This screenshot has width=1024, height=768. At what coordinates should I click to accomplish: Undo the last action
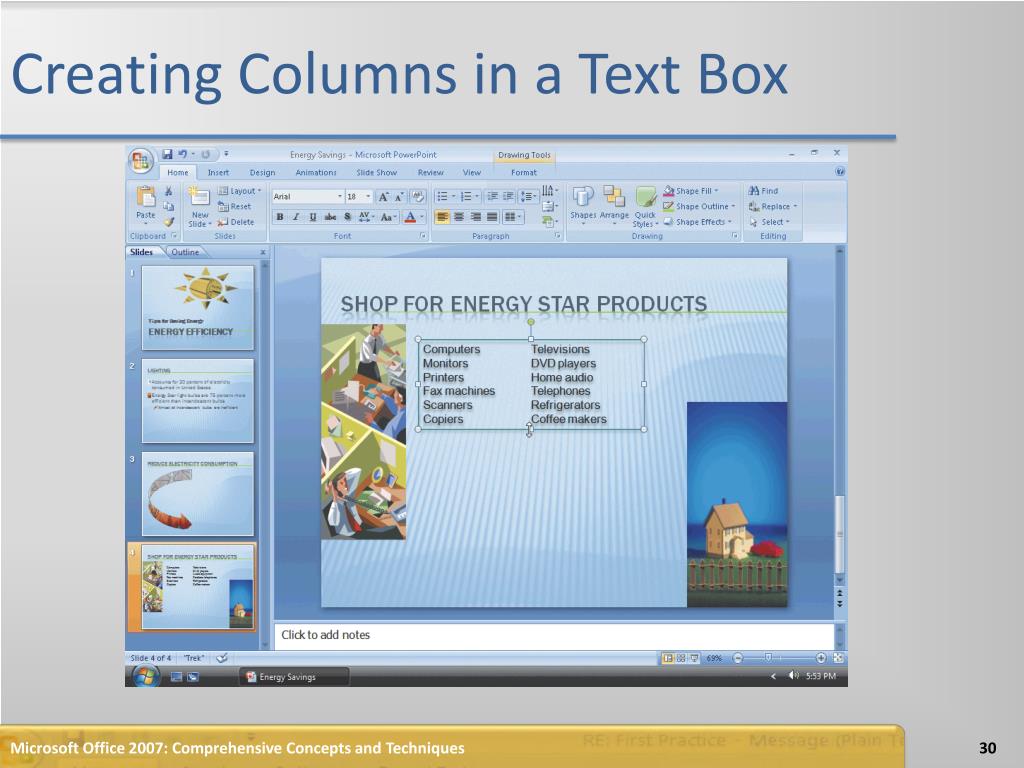click(183, 154)
